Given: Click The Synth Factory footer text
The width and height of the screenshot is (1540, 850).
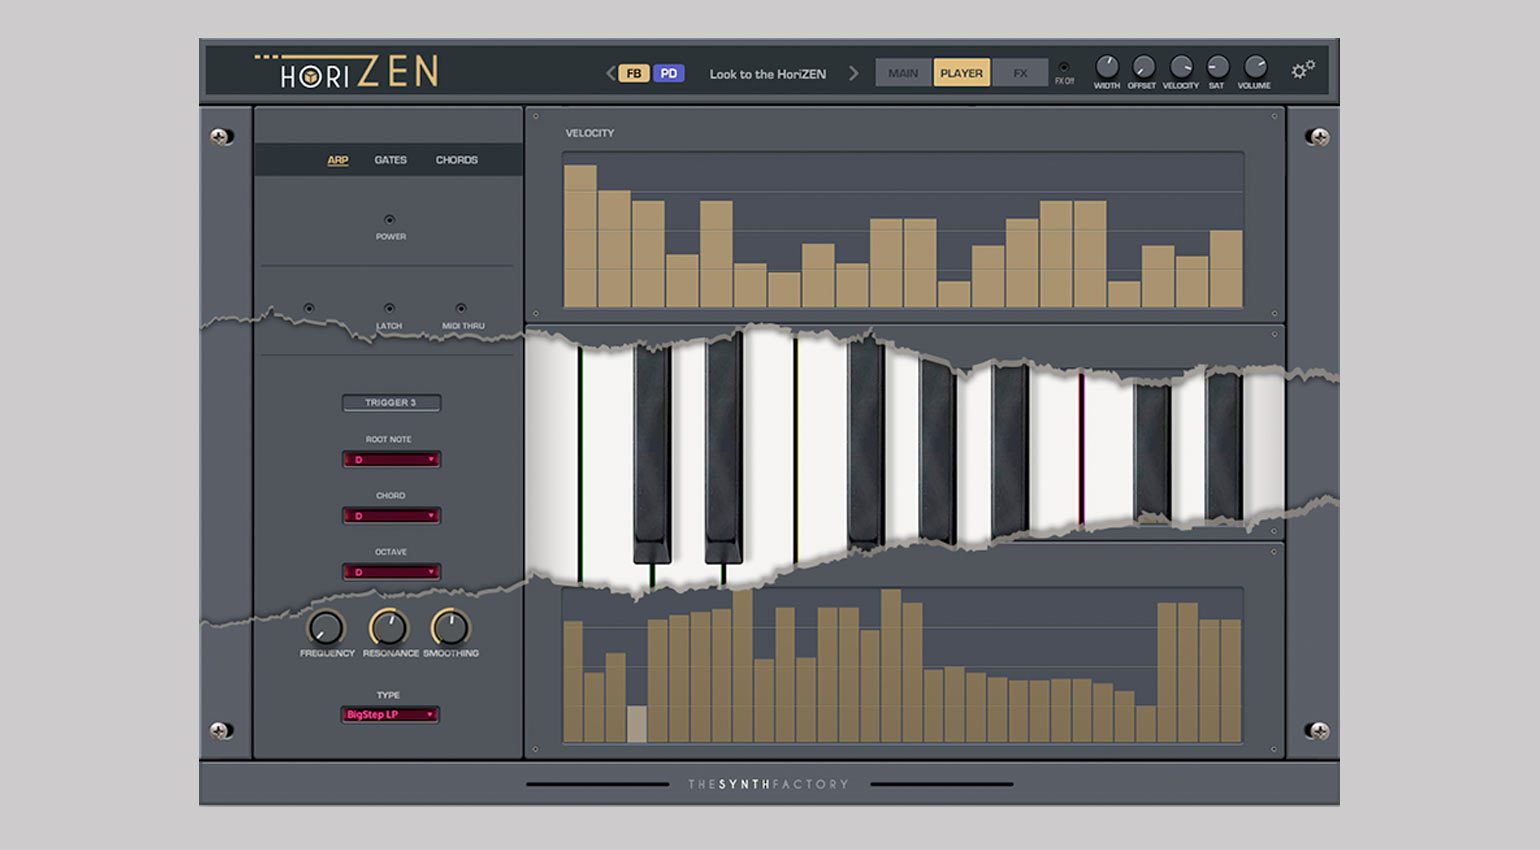Looking at the screenshot, I should 768,784.
